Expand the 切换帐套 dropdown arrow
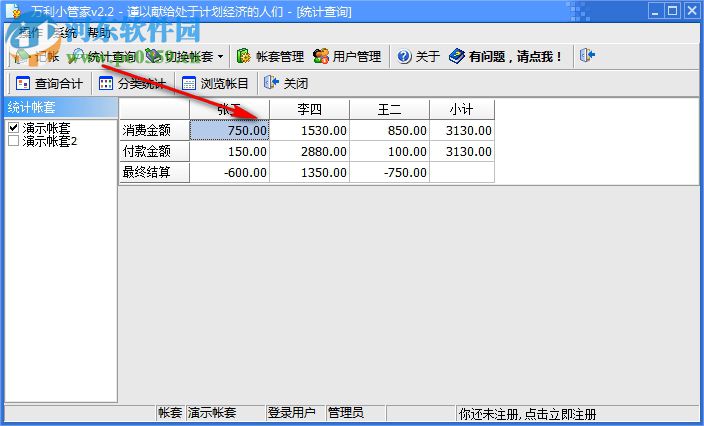Viewport: 704px width, 426px height. pyautogui.click(x=220, y=57)
